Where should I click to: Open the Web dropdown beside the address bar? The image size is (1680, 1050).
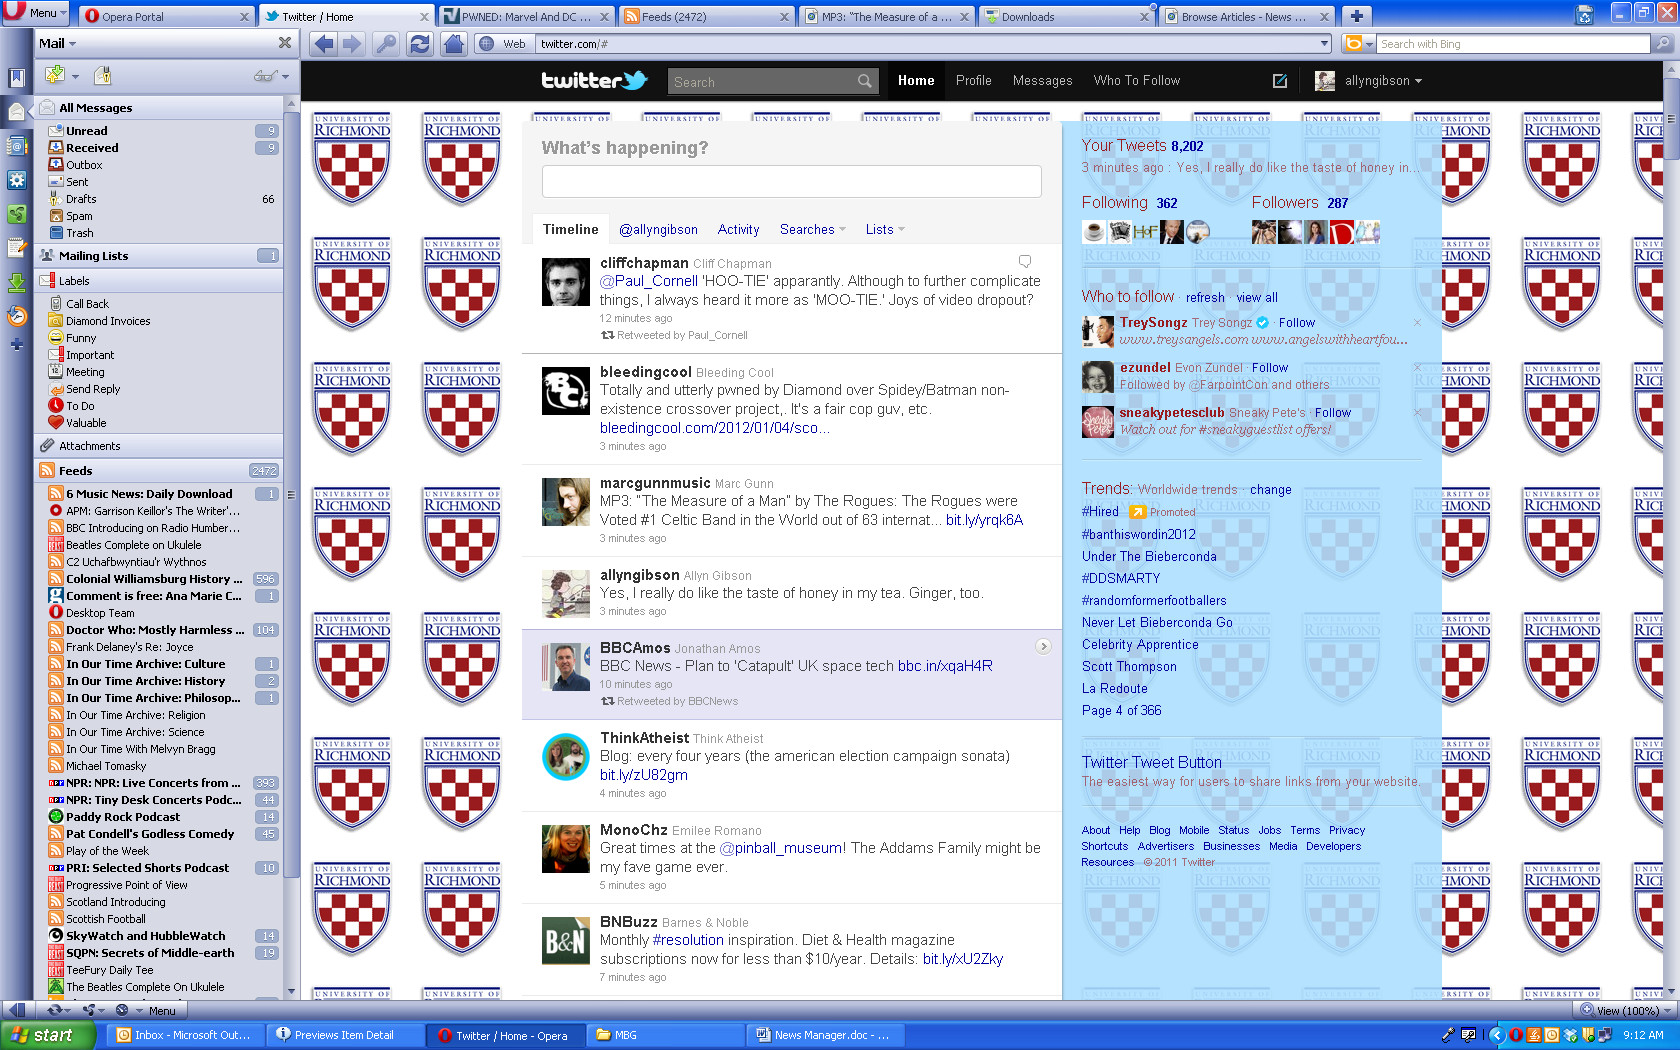(x=503, y=43)
